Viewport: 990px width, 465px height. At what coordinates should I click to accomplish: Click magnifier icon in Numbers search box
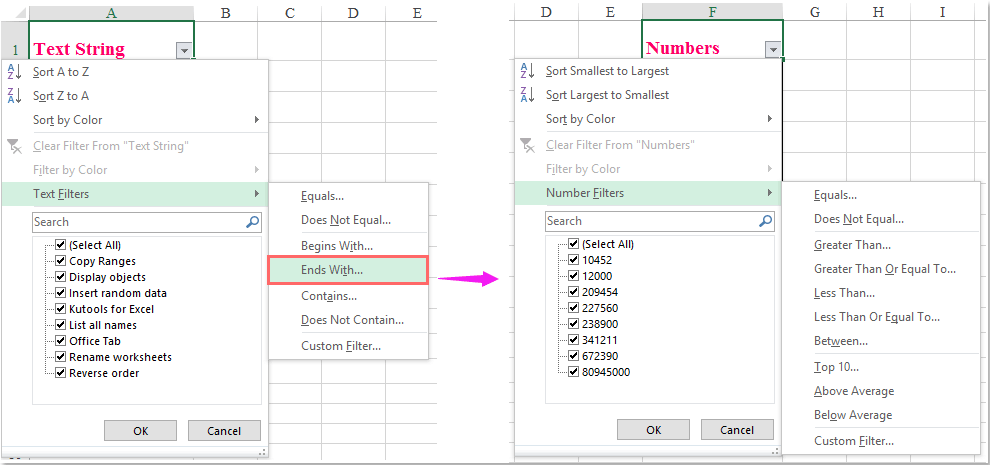click(765, 221)
